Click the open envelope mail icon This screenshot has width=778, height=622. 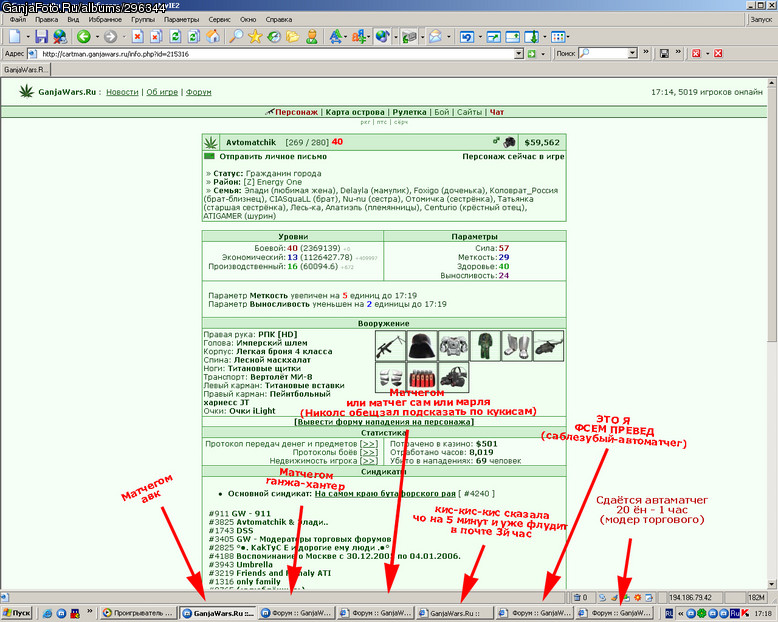[435, 37]
